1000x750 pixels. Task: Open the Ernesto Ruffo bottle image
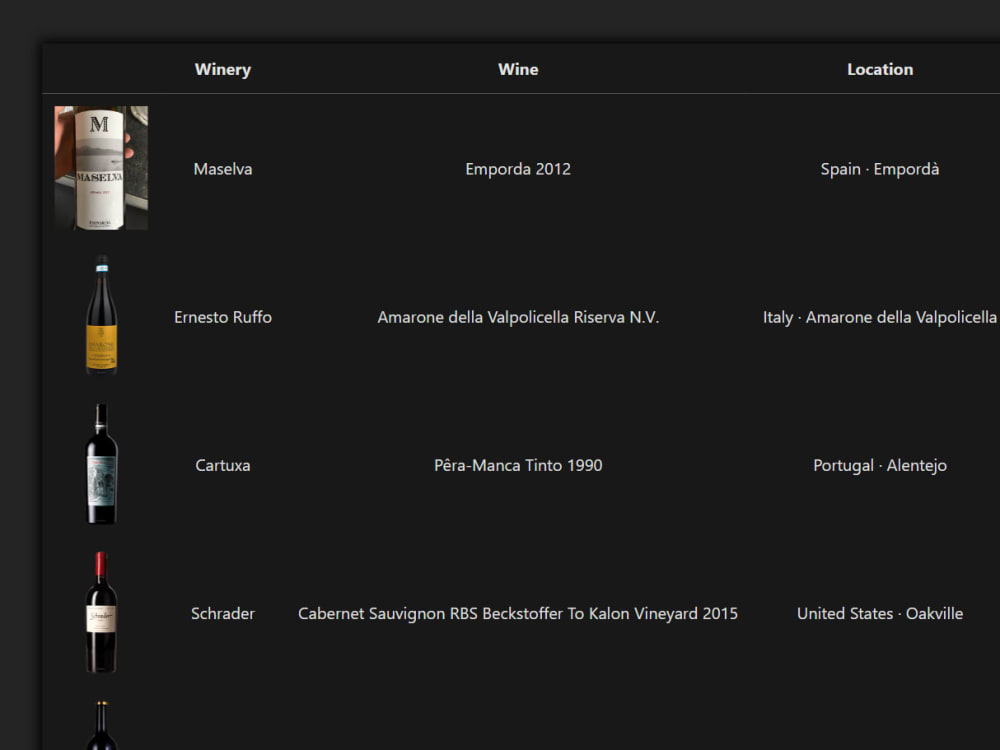click(x=101, y=316)
